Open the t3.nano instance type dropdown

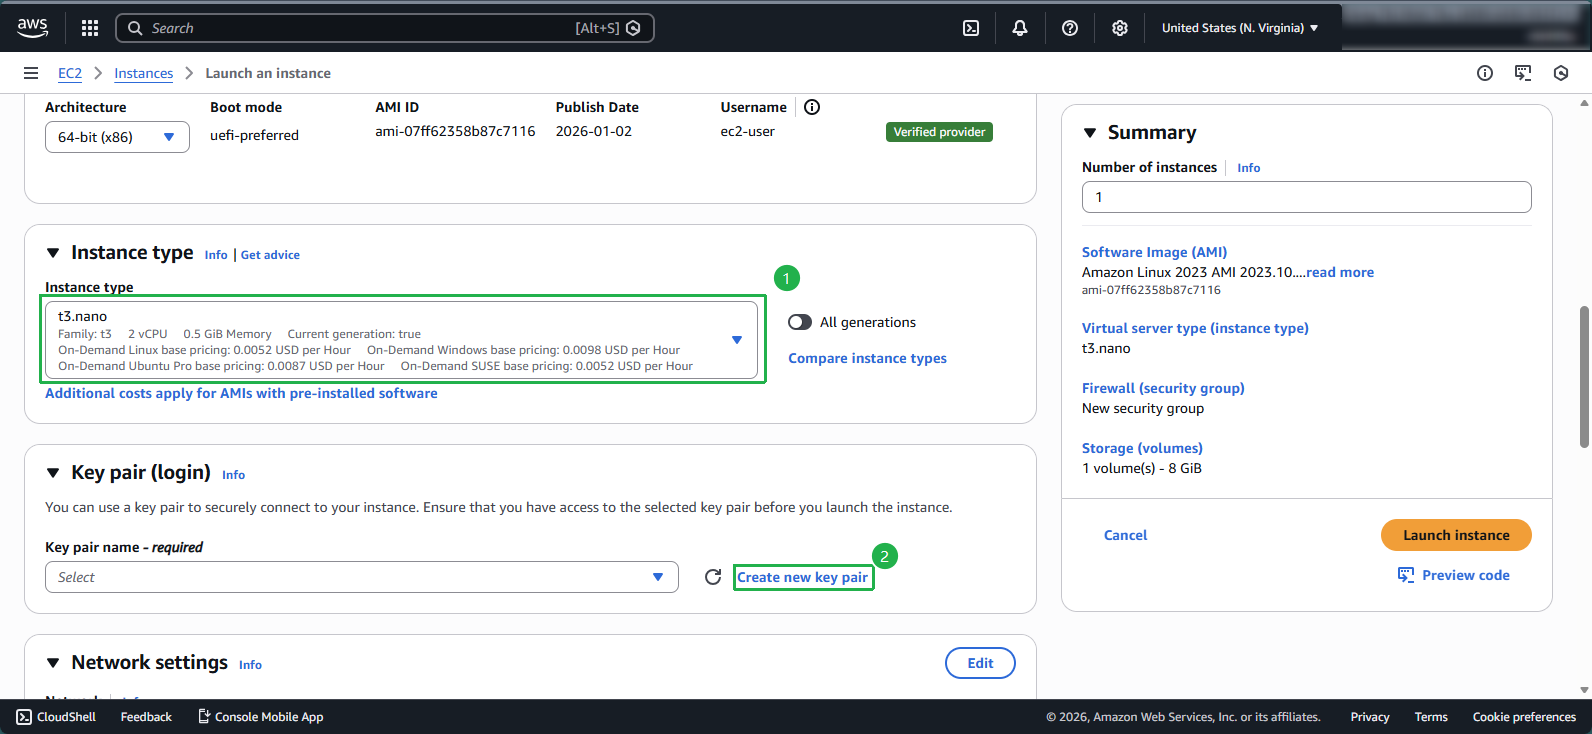[x=400, y=340]
